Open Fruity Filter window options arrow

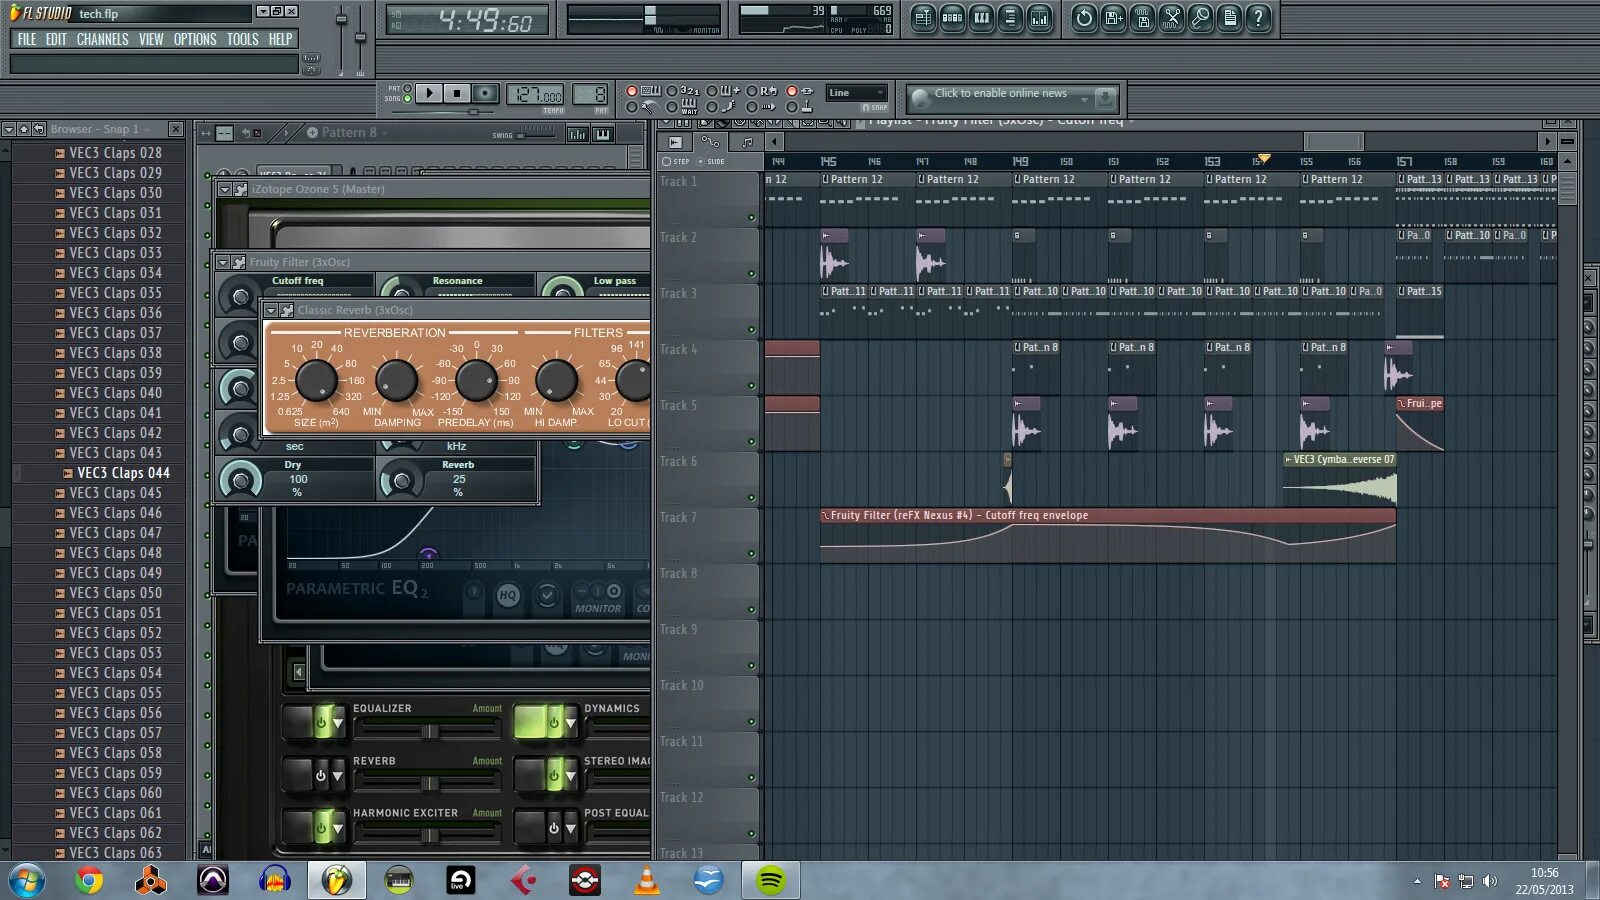[223, 262]
